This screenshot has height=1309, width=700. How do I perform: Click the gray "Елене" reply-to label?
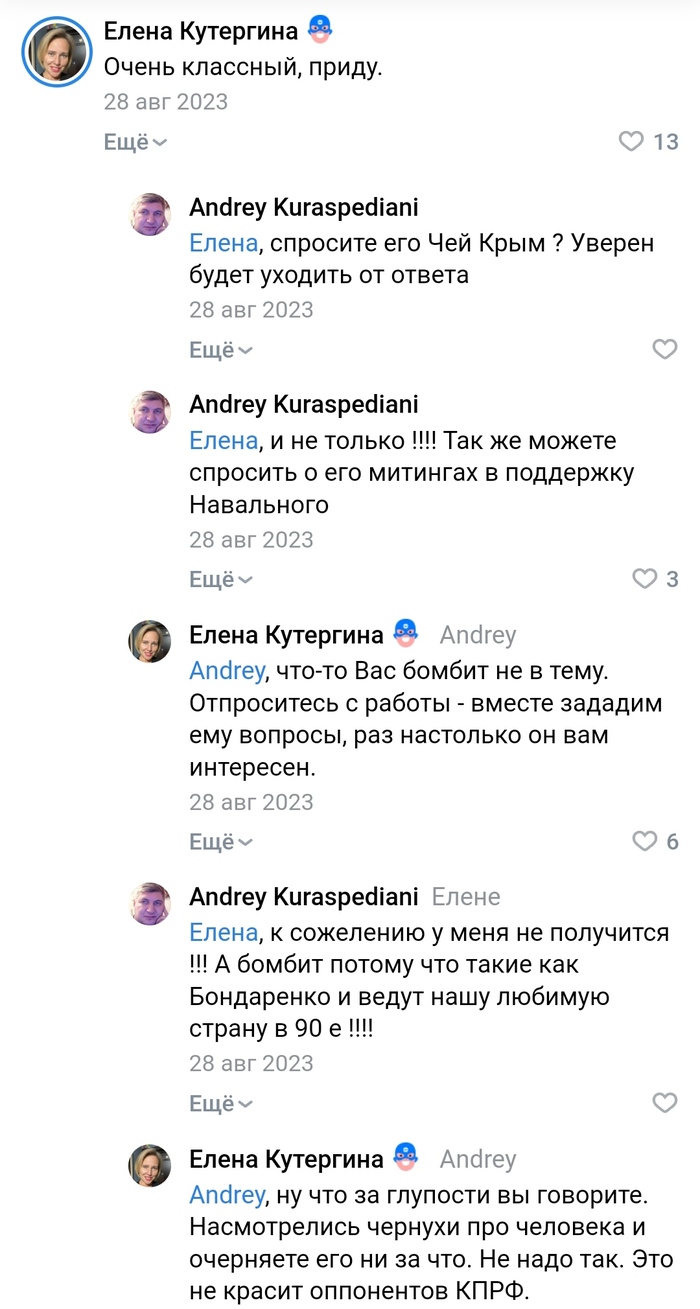pos(466,896)
